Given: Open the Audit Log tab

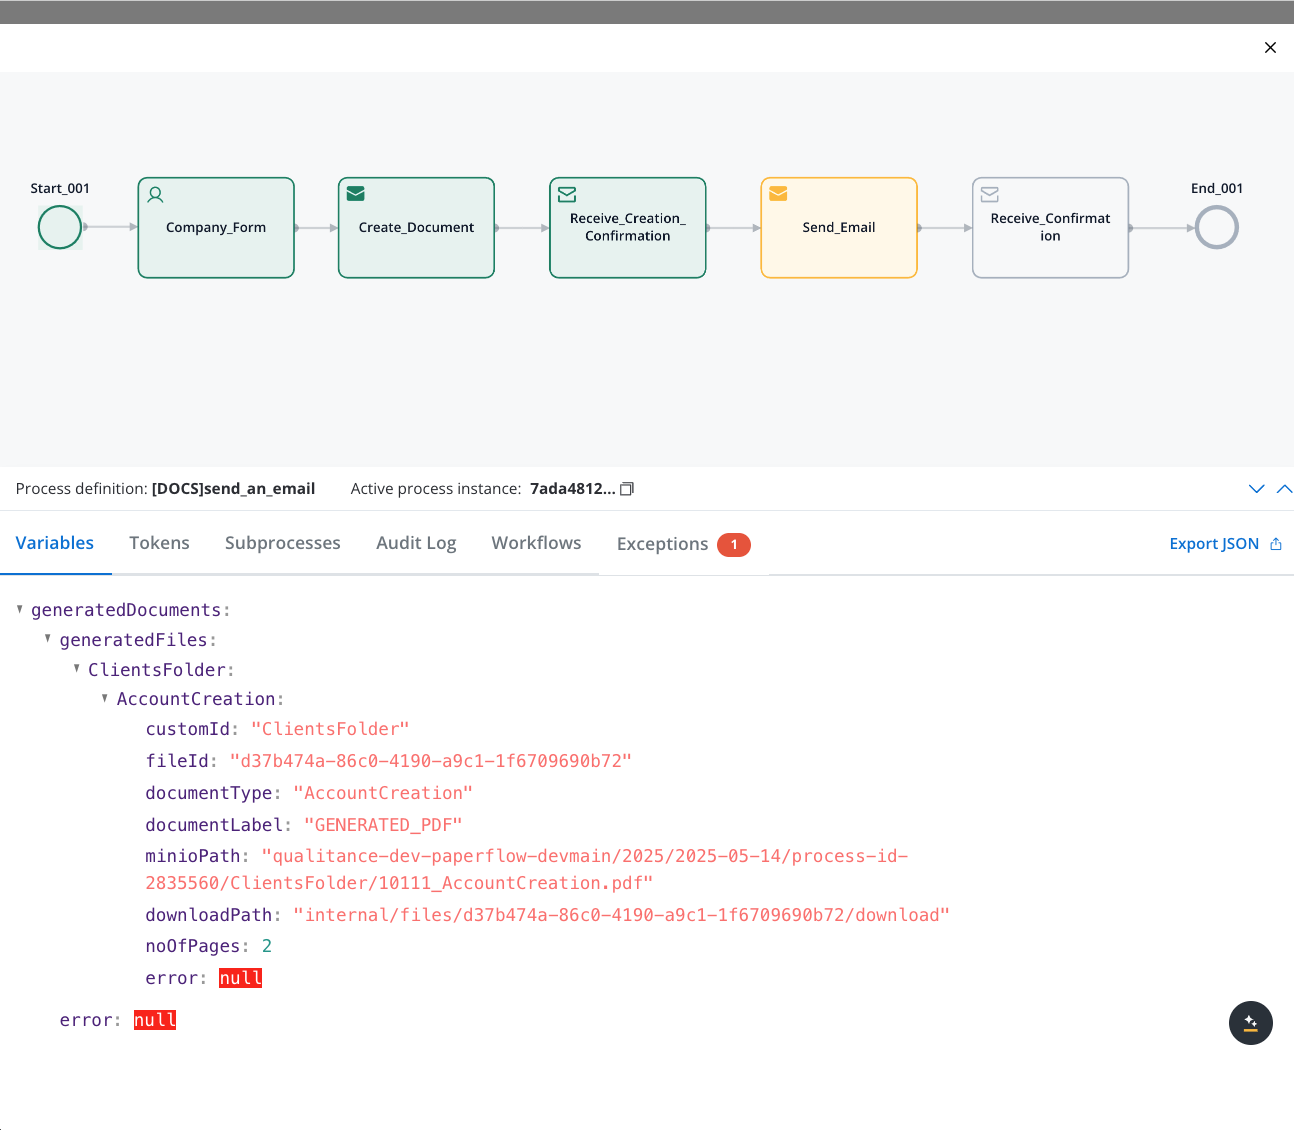Looking at the screenshot, I should point(416,543).
